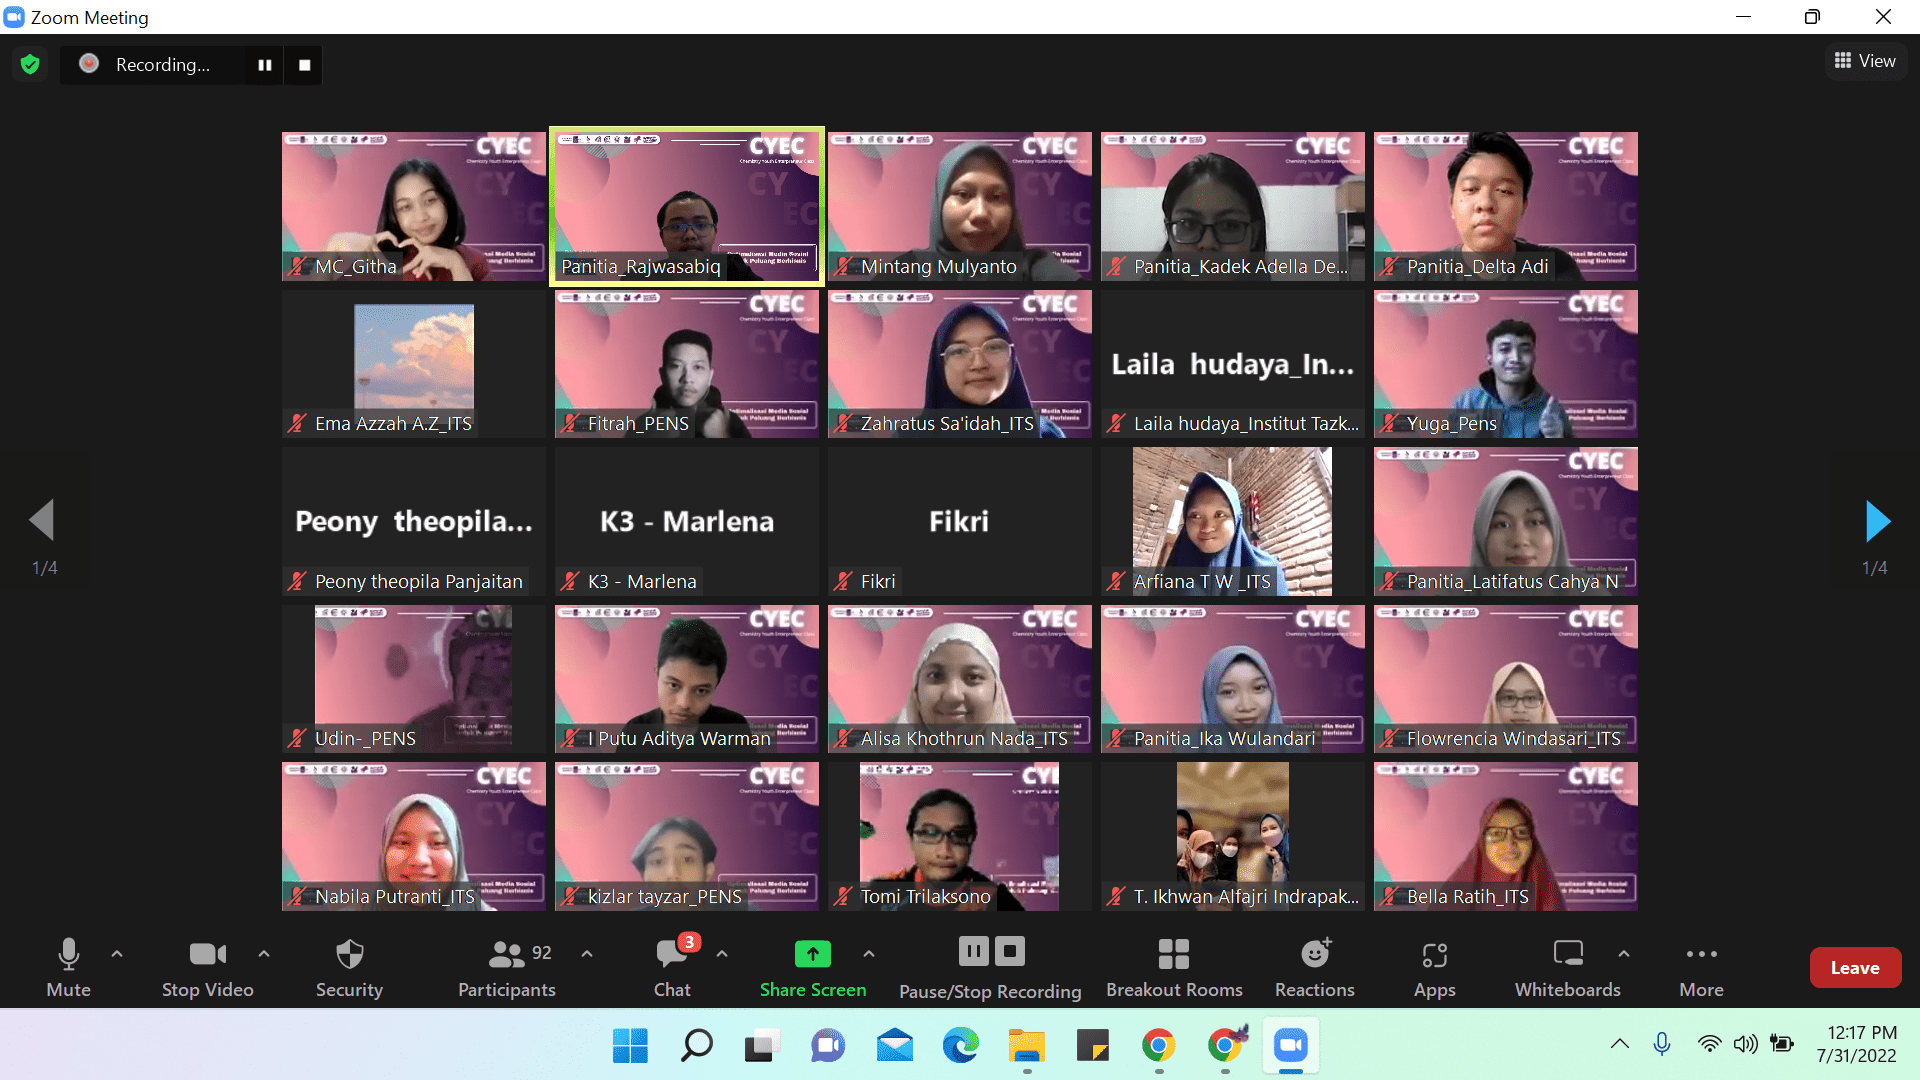Click the green Share Screen icon

[x=812, y=954]
